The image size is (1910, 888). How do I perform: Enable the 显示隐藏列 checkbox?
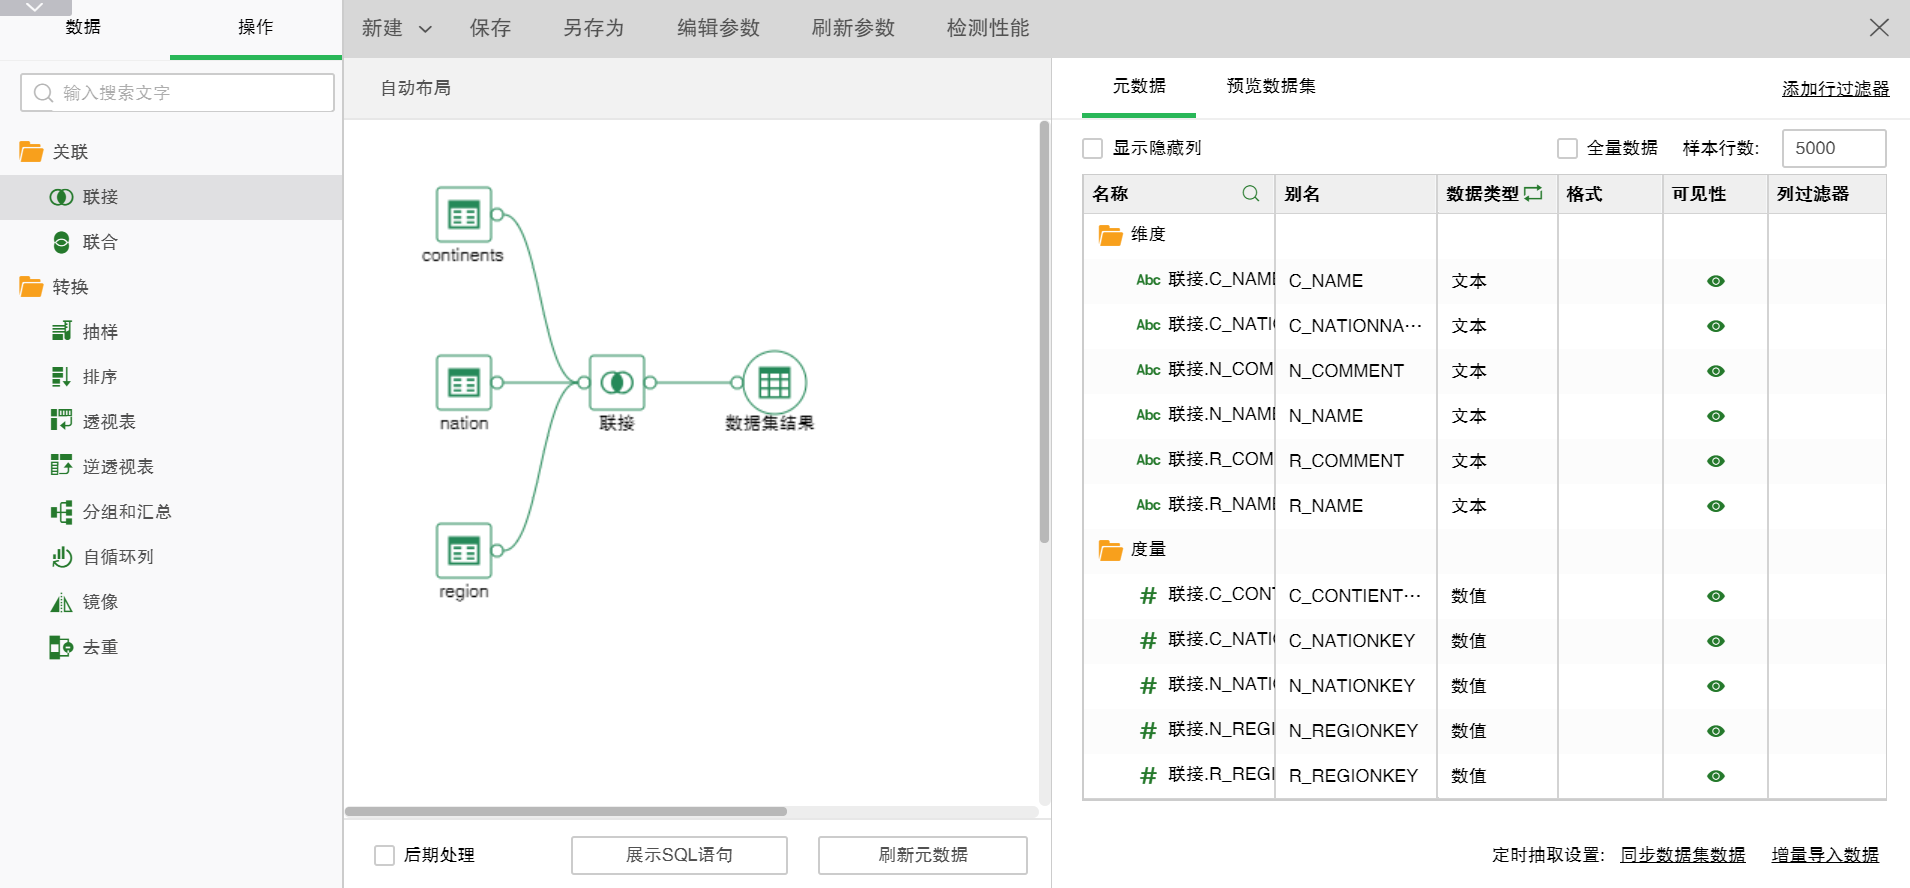[x=1093, y=148]
